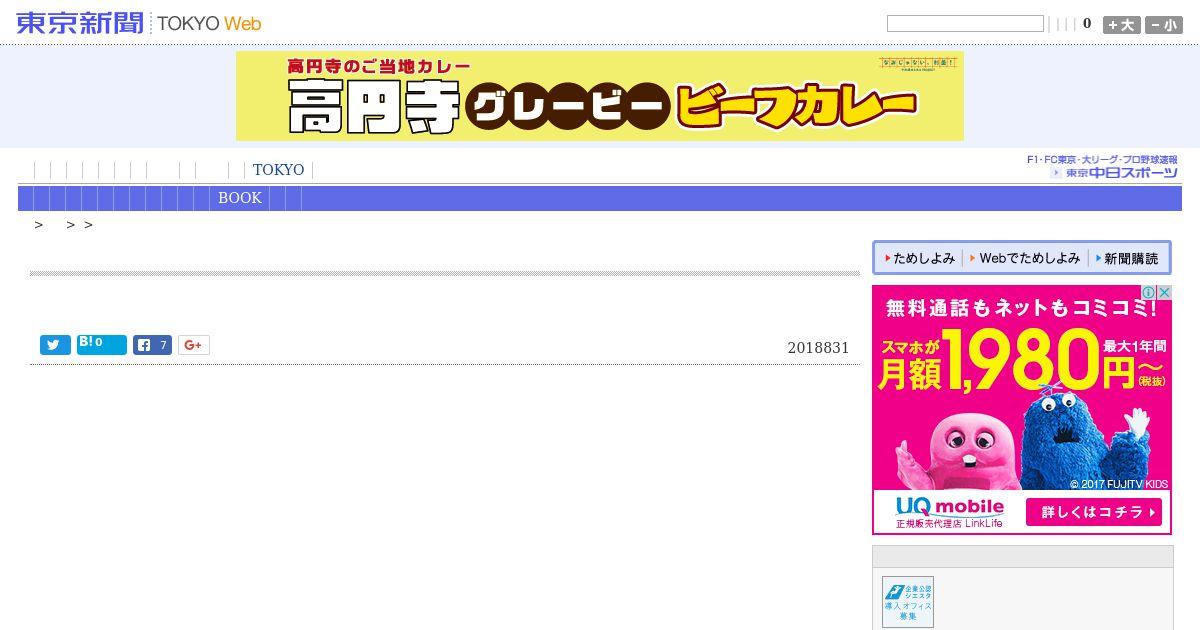Open the Koenji gravy beef curry banner
1200x630 pixels.
pos(600,96)
